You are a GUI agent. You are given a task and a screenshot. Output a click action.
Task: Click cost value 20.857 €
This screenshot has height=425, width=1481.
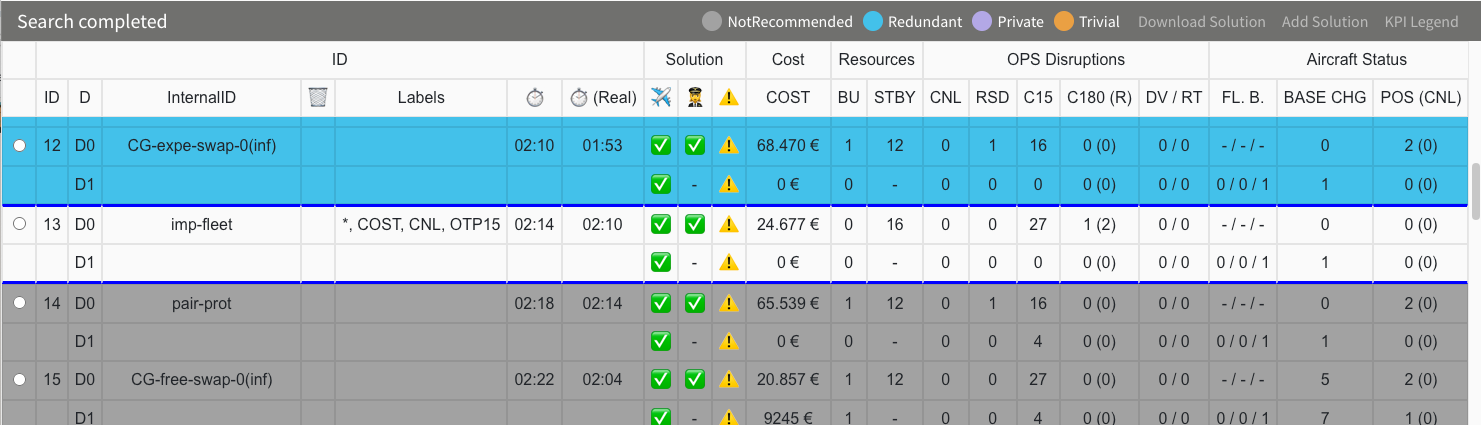click(788, 380)
